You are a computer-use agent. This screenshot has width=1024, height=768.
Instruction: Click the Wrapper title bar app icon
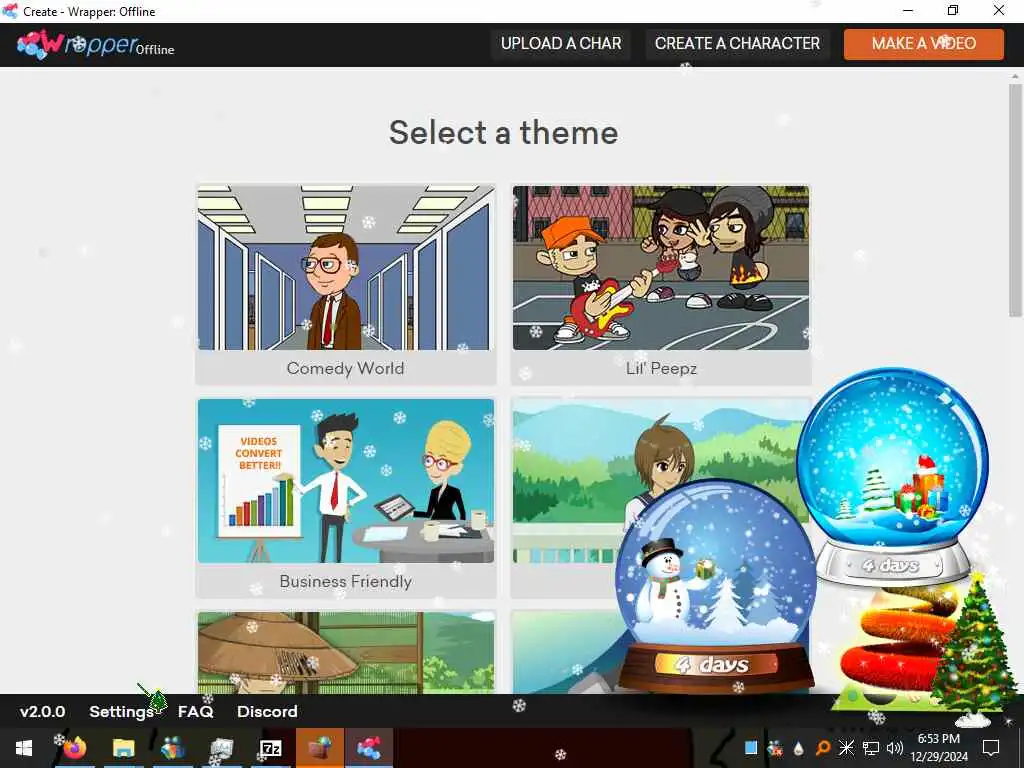click(x=10, y=11)
